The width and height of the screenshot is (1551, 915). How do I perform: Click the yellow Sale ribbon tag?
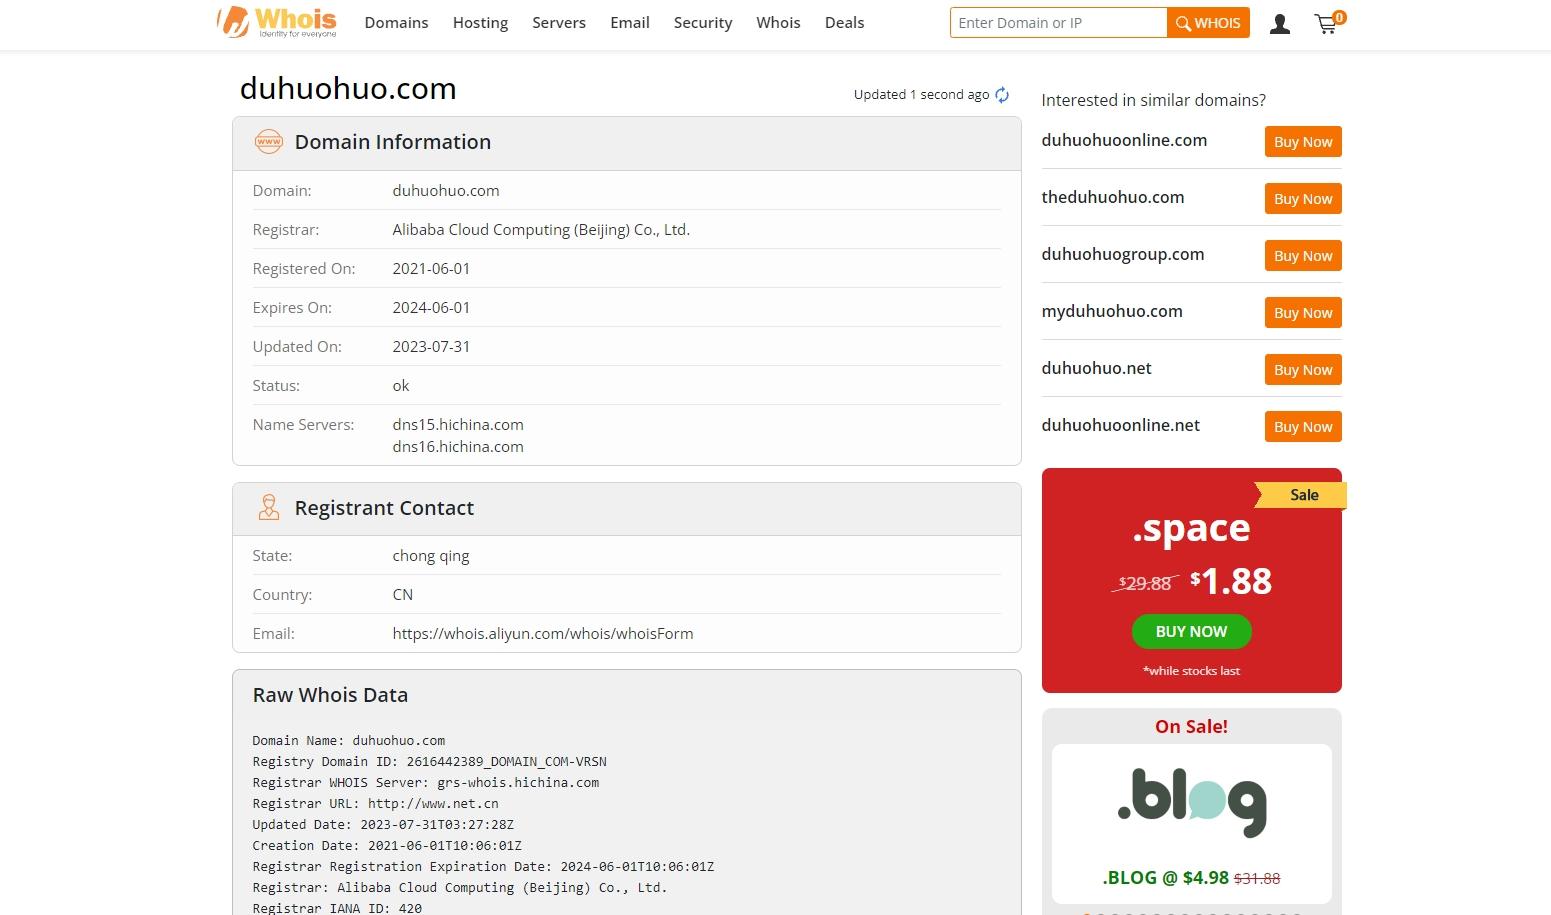pos(1302,495)
